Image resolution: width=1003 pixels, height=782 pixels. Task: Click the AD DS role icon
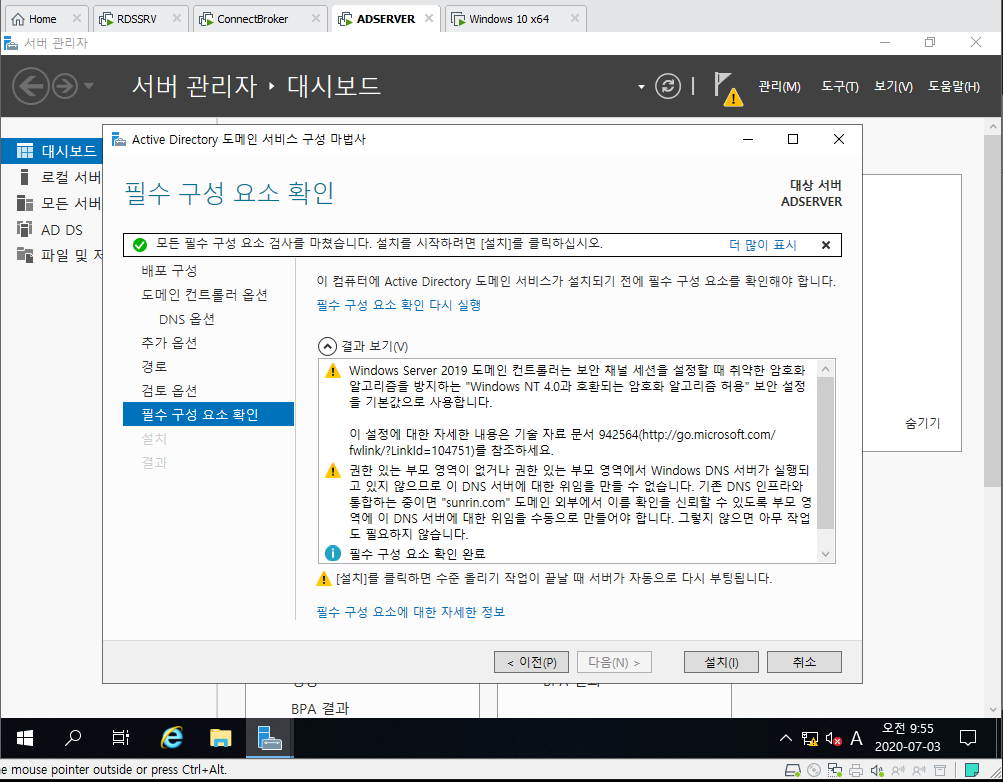[x=24, y=229]
